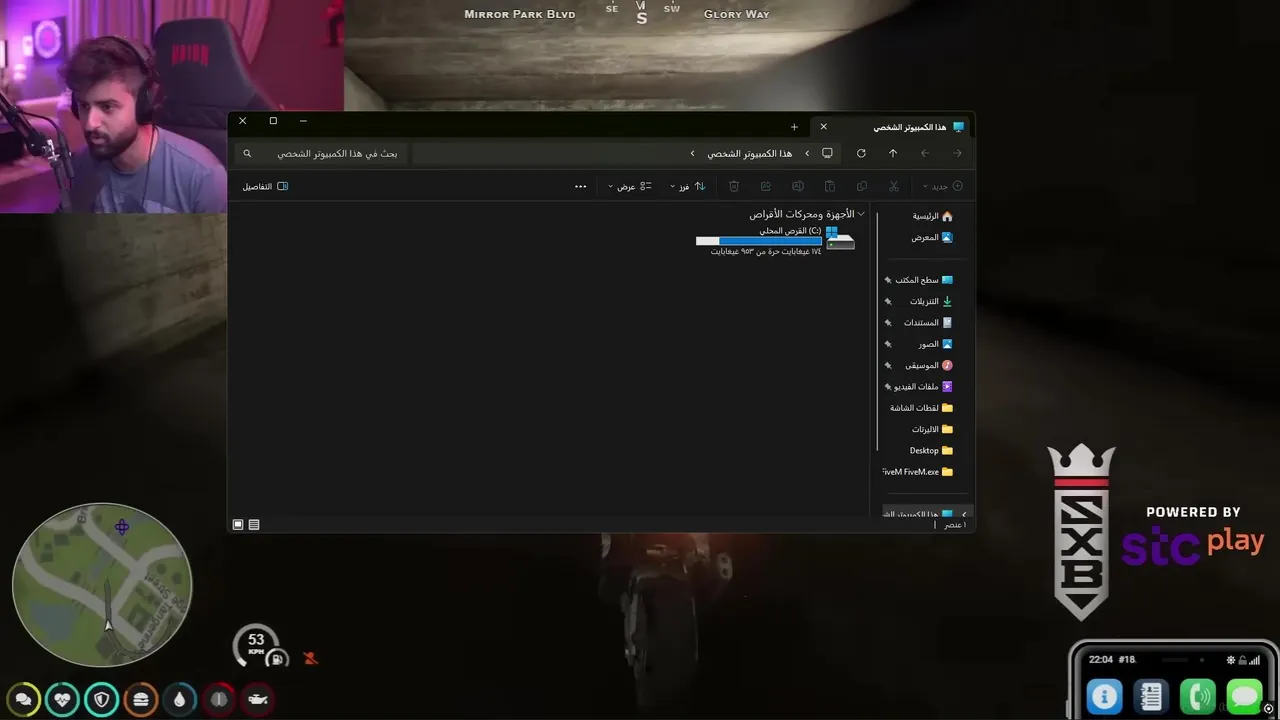The height and width of the screenshot is (720, 1280).
Task: Click the oil can engine HUD icon
Action: 258,699
